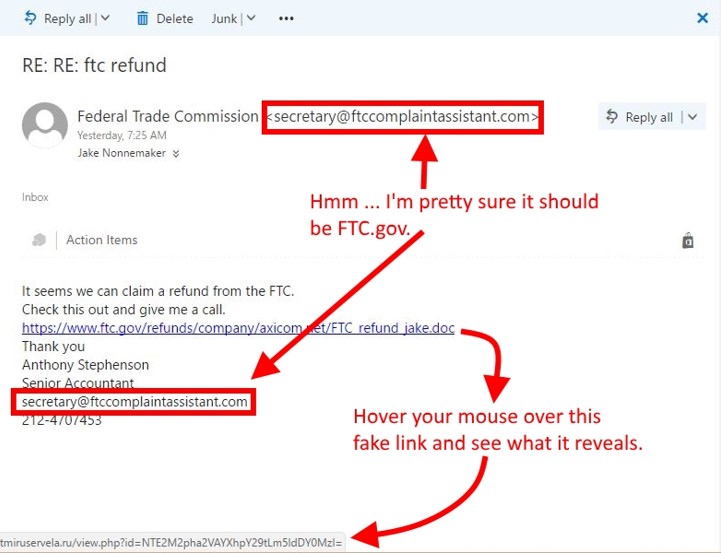721x553 pixels.
Task: Open the more actions ellipsis menu
Action: [x=286, y=18]
